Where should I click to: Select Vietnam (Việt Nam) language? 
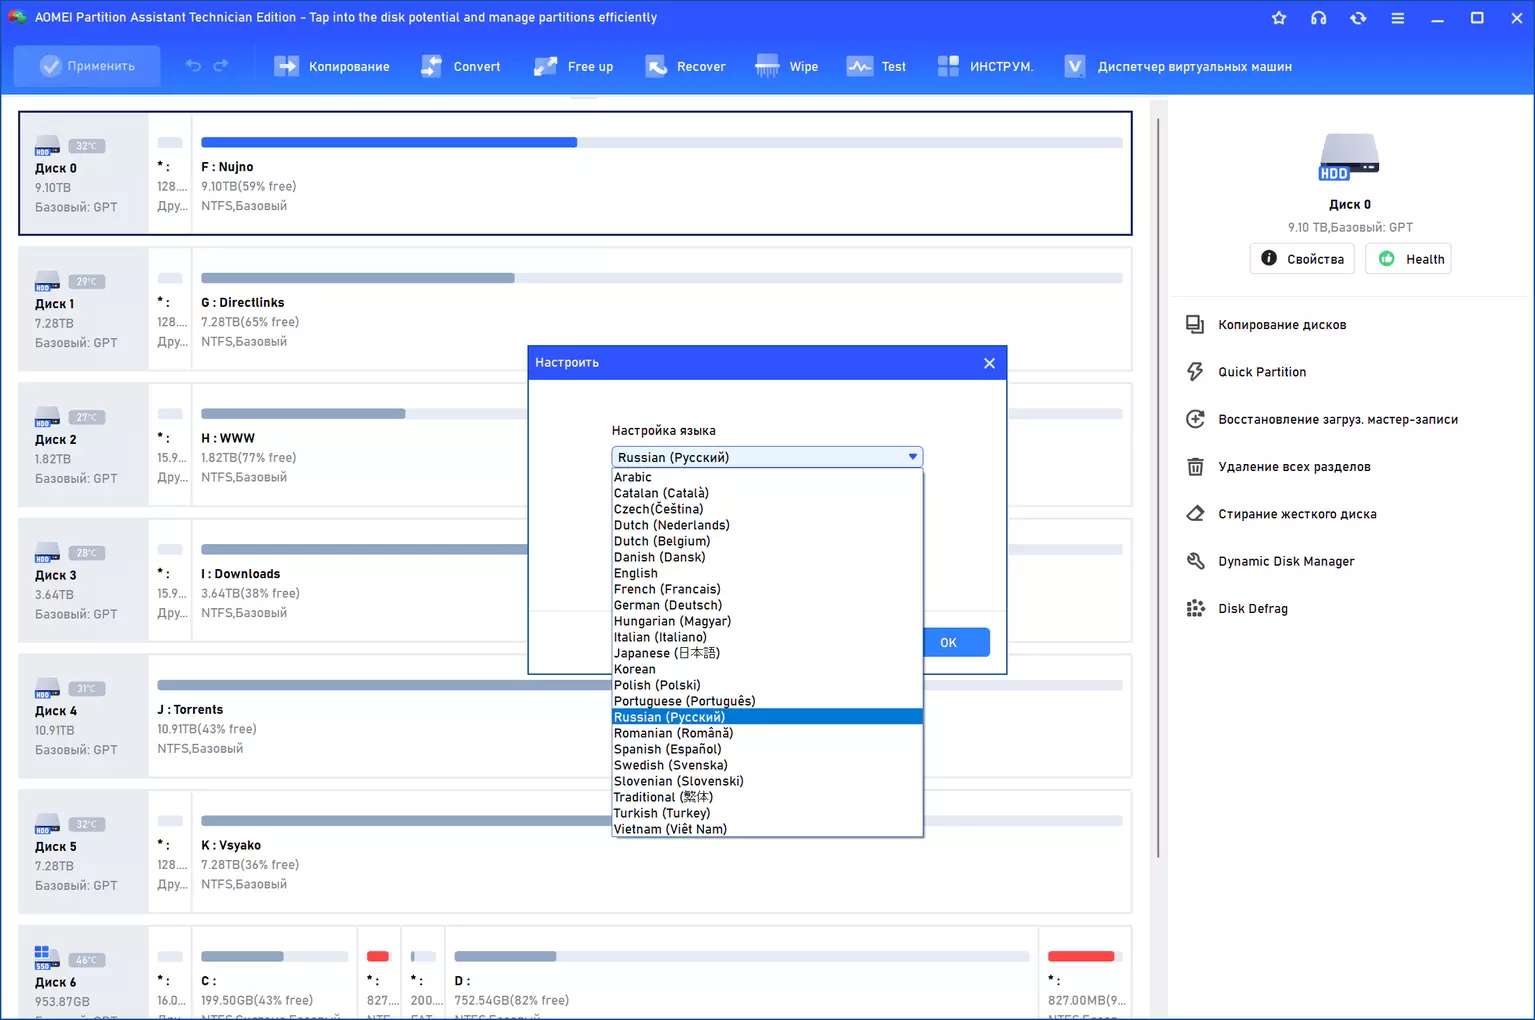pos(767,829)
